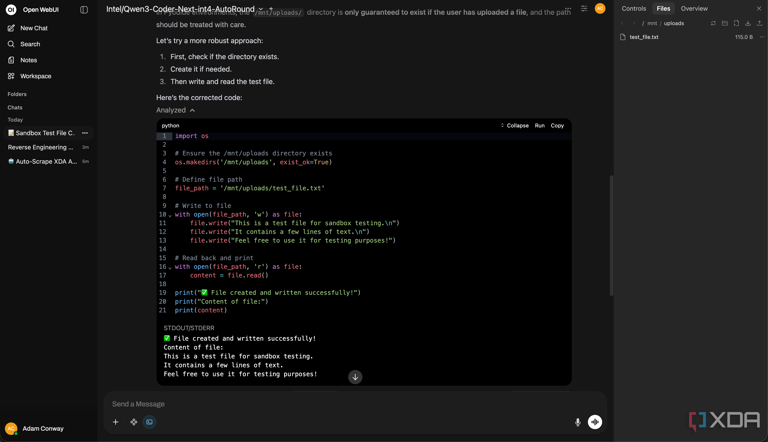Viewport: 768px width, 442px height.
Task: Collapse the Chats section
Action: tap(15, 107)
